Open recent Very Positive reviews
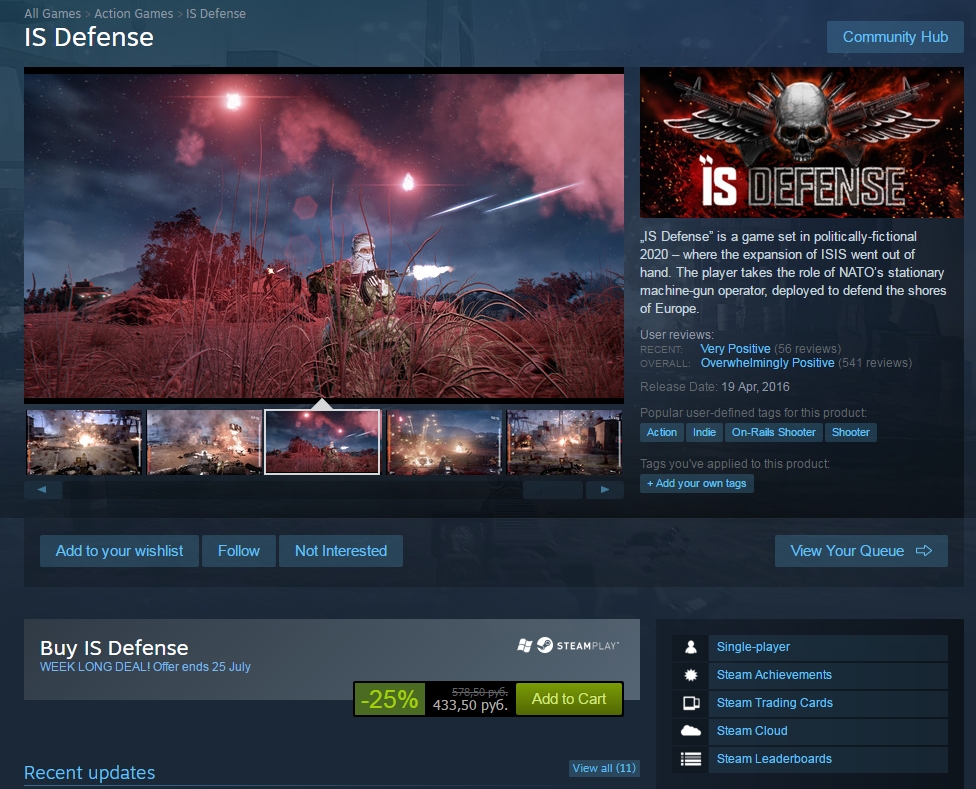Viewport: 976px width, 789px height. pyautogui.click(x=735, y=349)
